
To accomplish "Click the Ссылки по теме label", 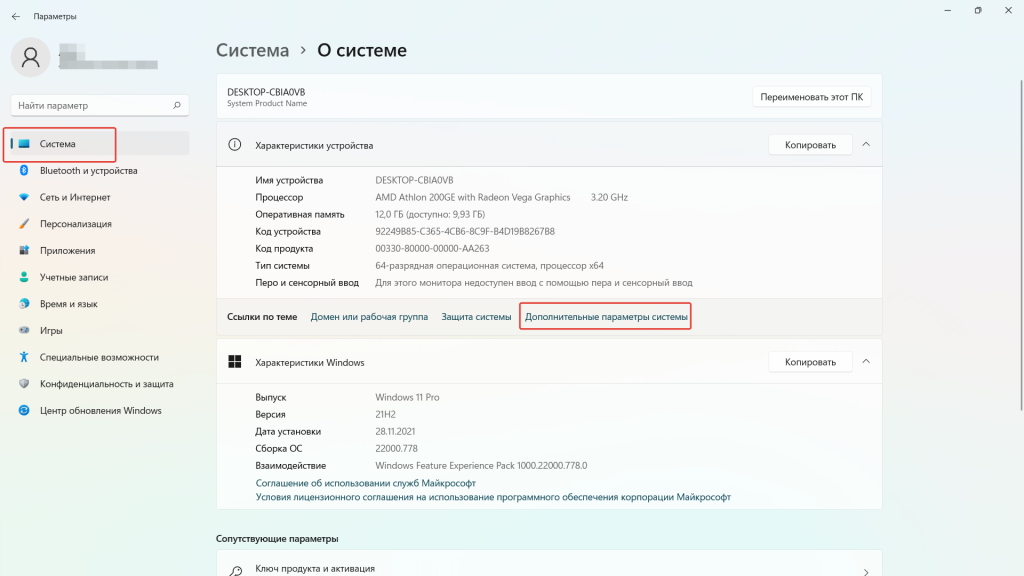I will (262, 317).
